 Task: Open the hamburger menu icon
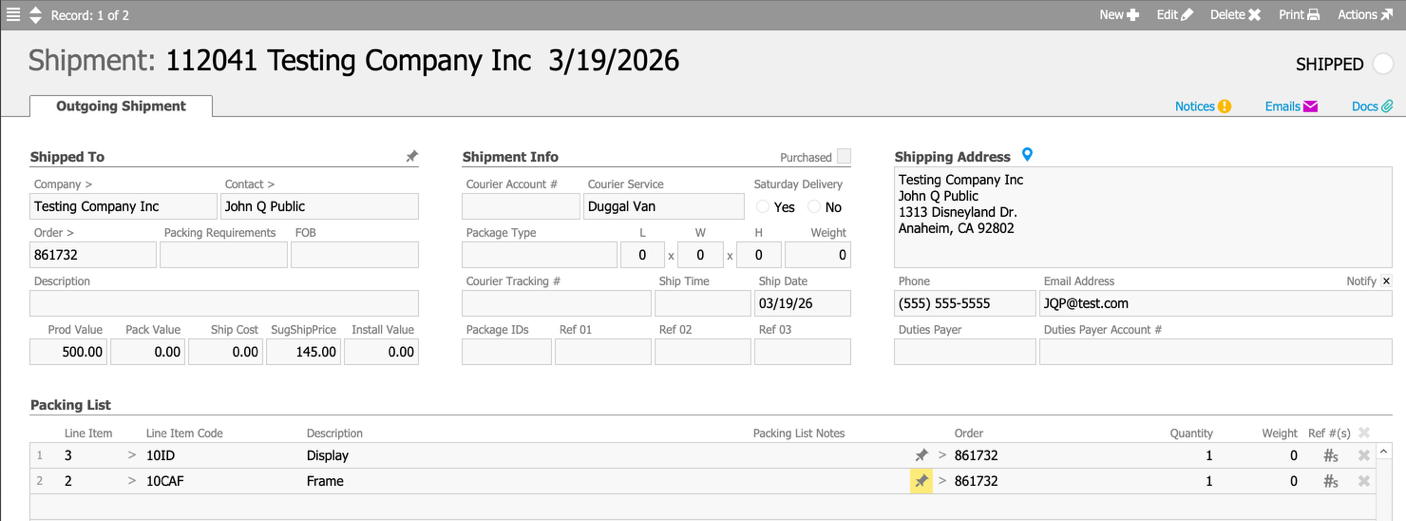point(13,15)
